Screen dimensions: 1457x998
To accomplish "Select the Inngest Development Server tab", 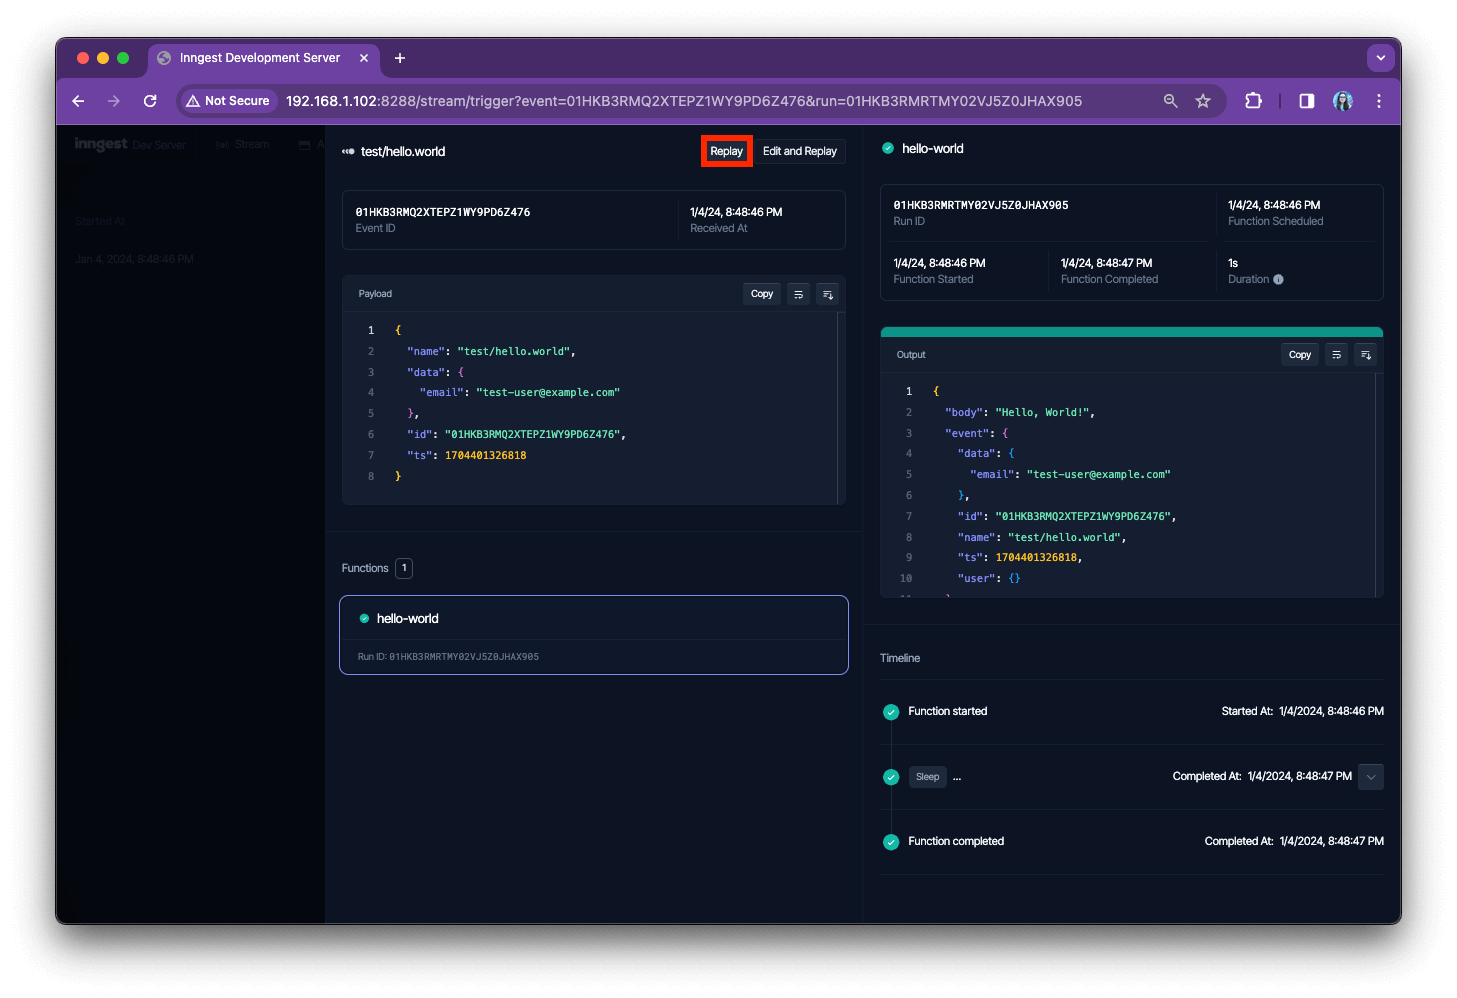I will (258, 58).
